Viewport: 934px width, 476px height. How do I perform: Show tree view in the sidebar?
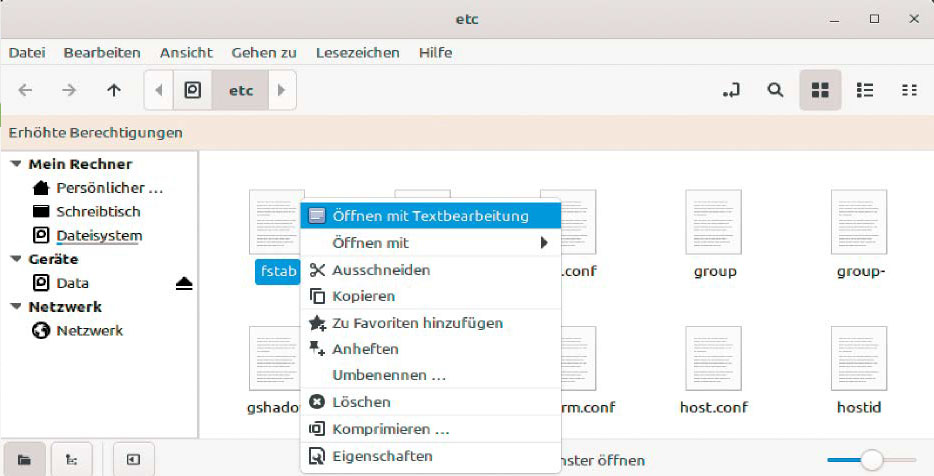(71, 459)
